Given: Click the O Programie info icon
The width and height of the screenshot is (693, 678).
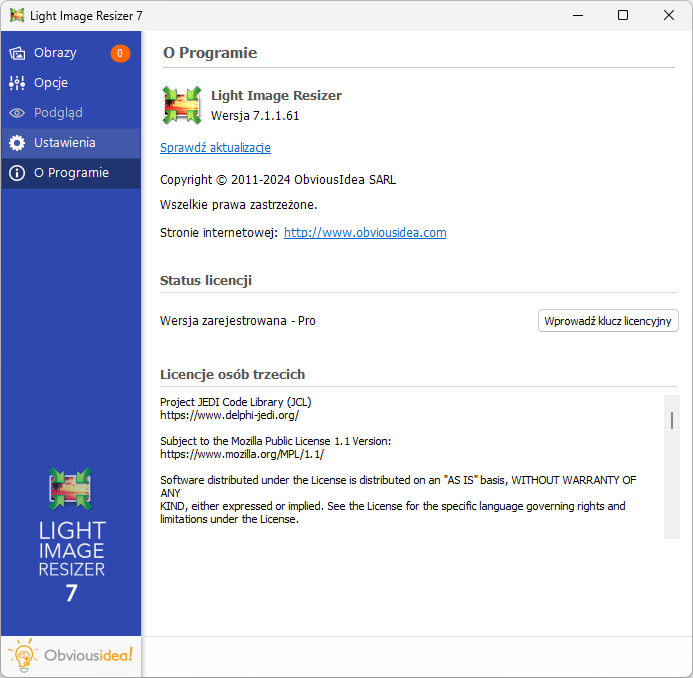Looking at the screenshot, I should point(17,173).
